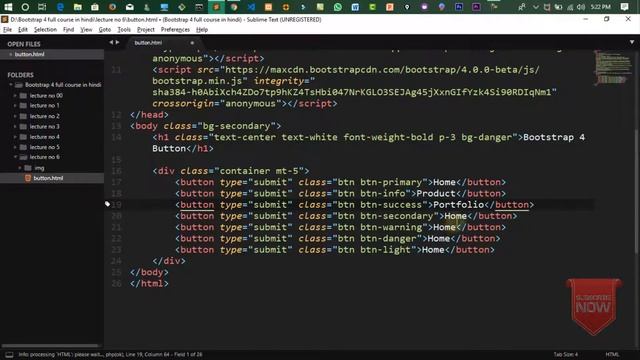Open button.html in the folder tree
Screen dimensions: 640x360
coord(52,178)
